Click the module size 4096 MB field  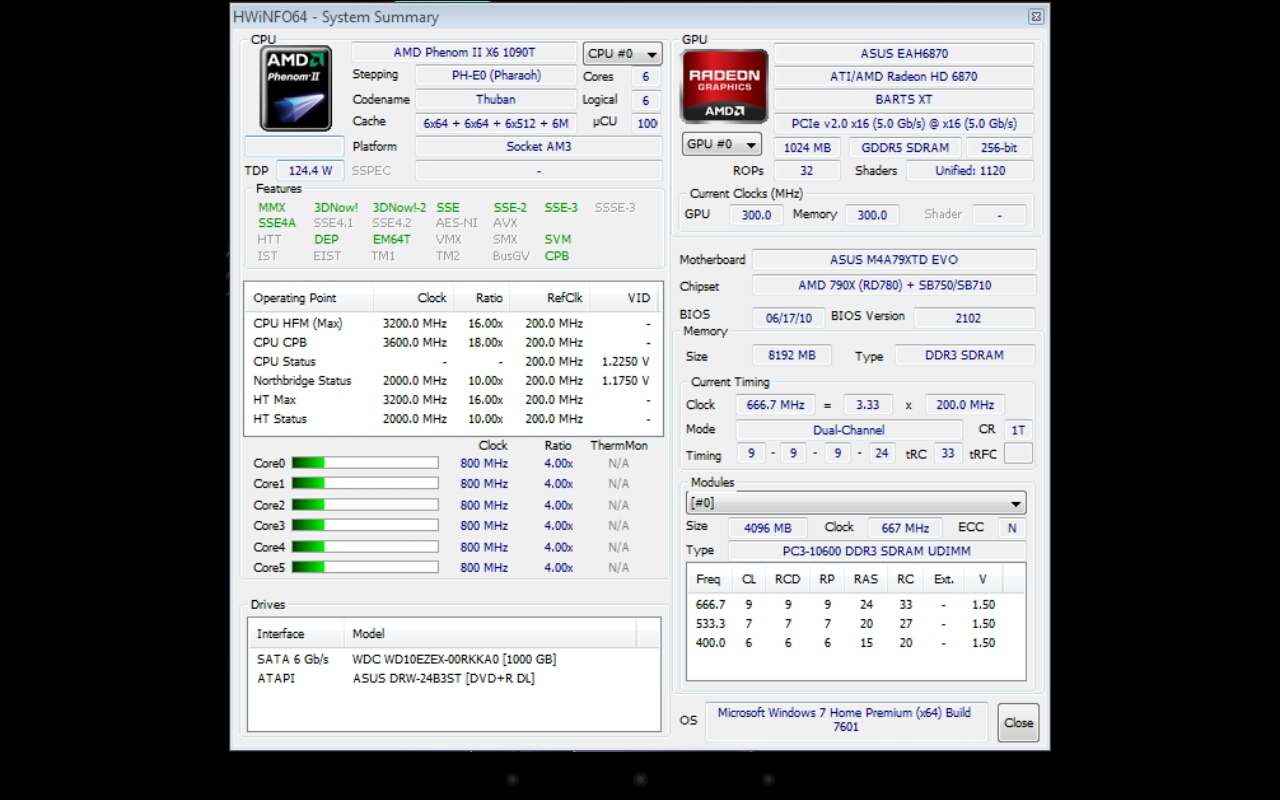click(x=768, y=528)
